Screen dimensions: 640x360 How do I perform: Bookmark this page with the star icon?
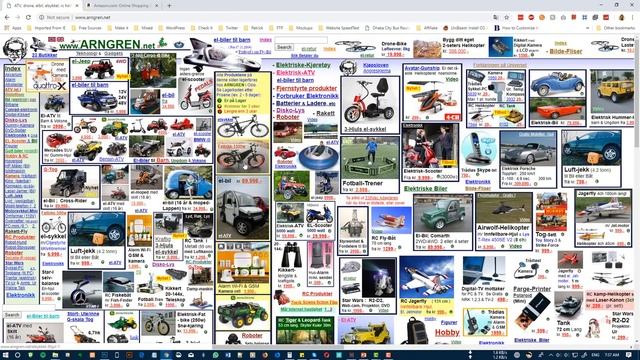[507, 18]
